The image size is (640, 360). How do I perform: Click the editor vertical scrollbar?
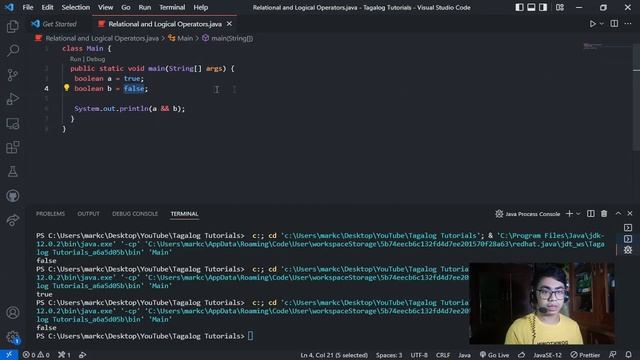[636, 96]
